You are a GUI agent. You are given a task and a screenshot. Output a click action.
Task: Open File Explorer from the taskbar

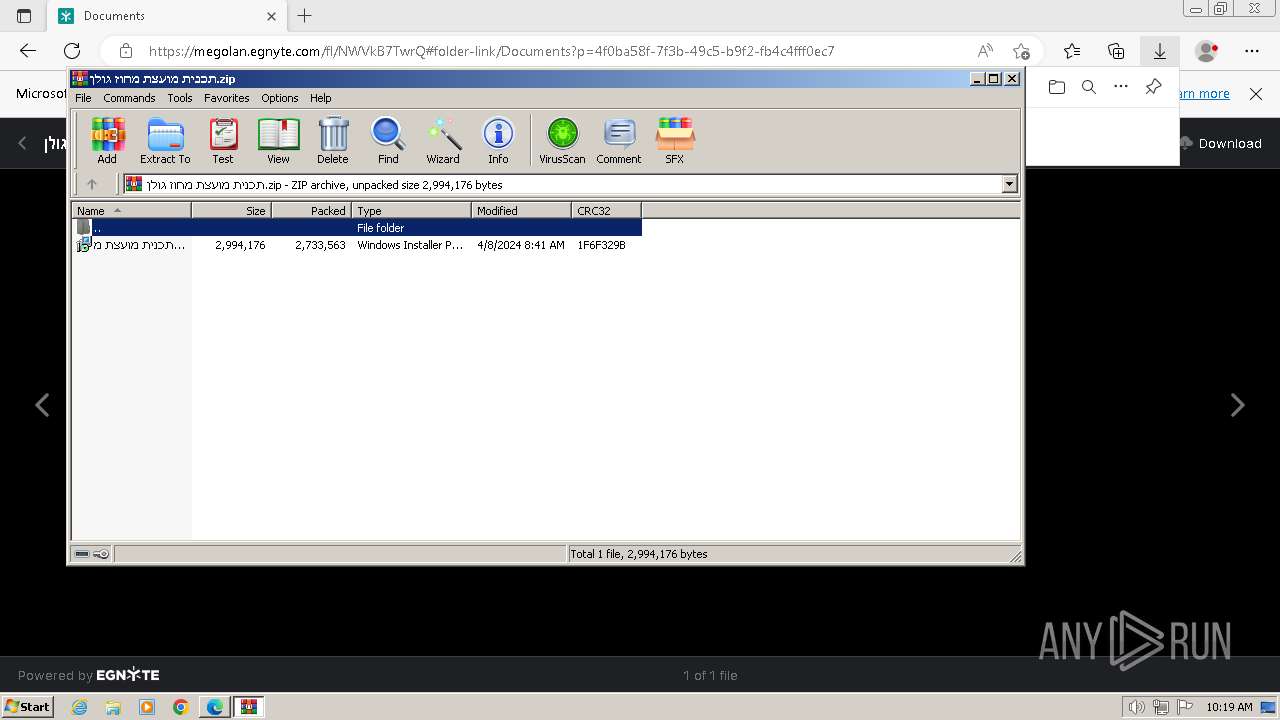coord(113,707)
